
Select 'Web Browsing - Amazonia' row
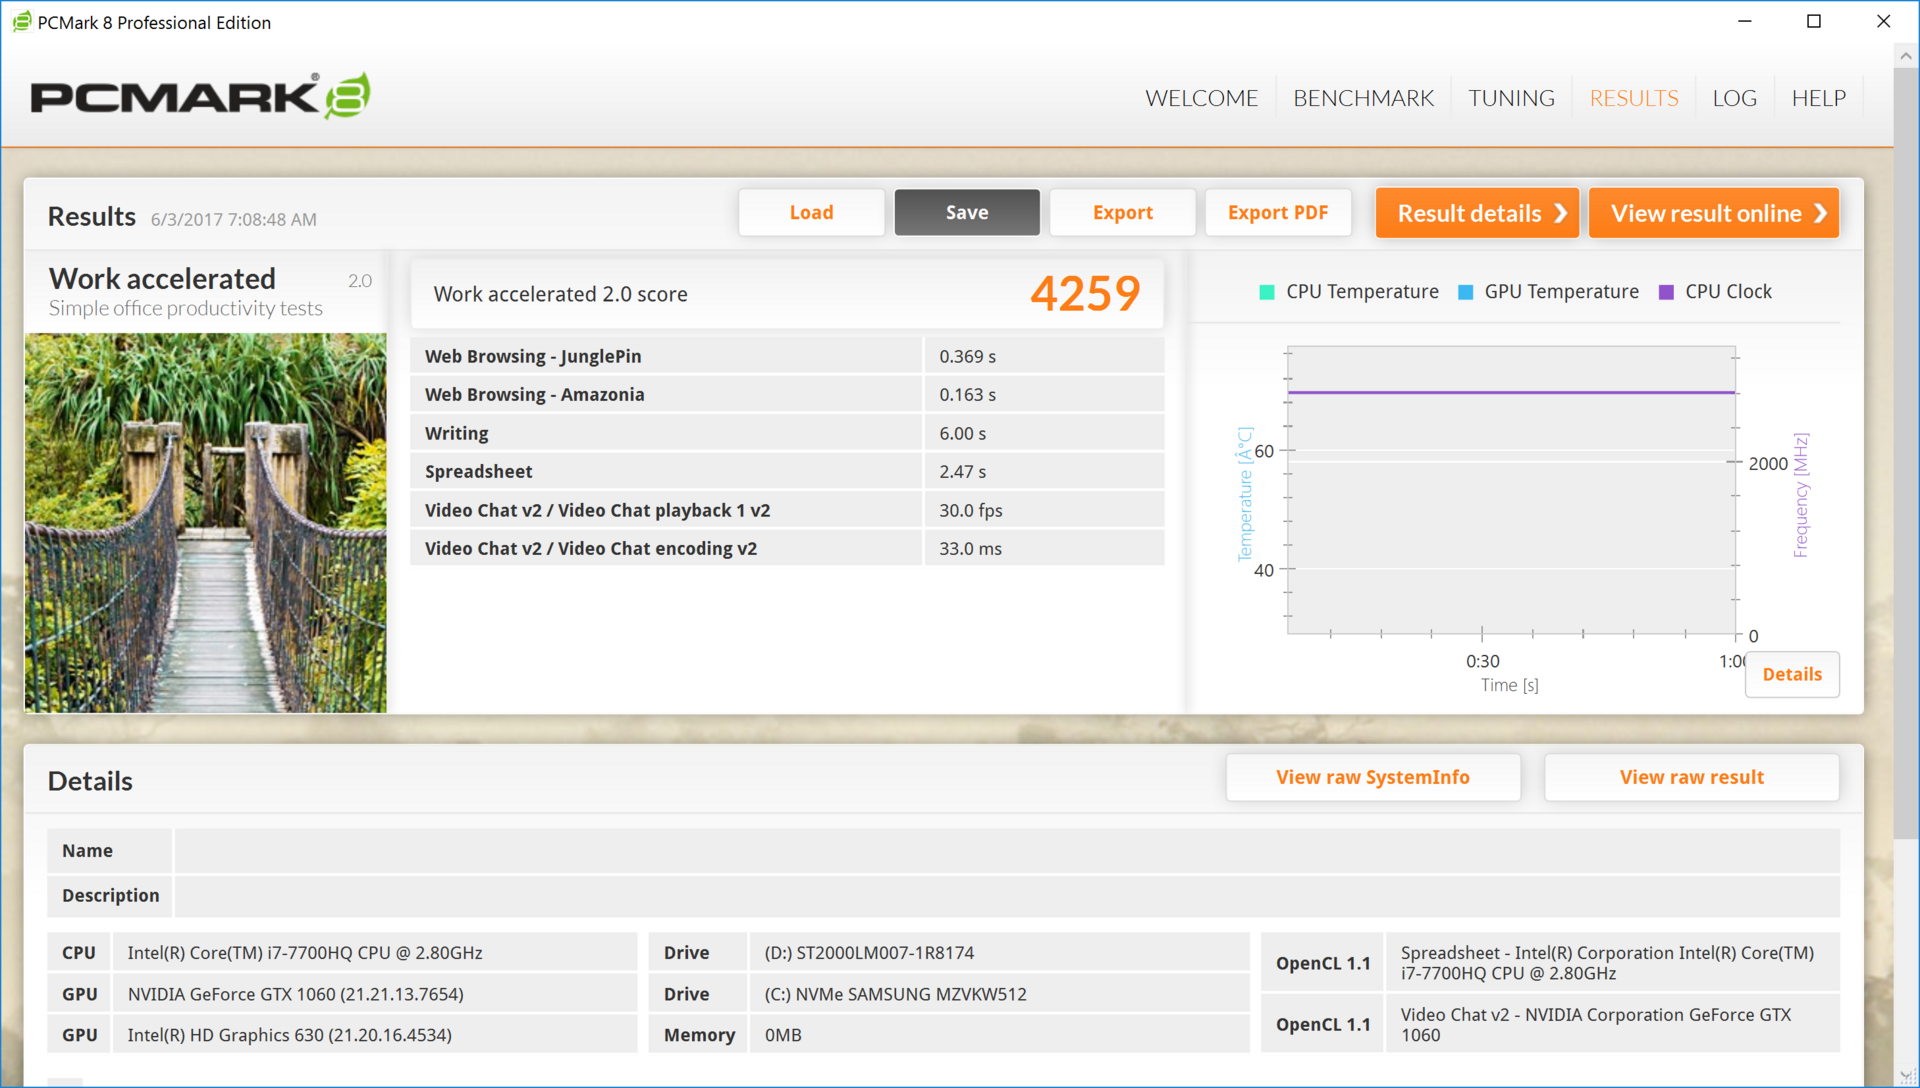pos(787,394)
